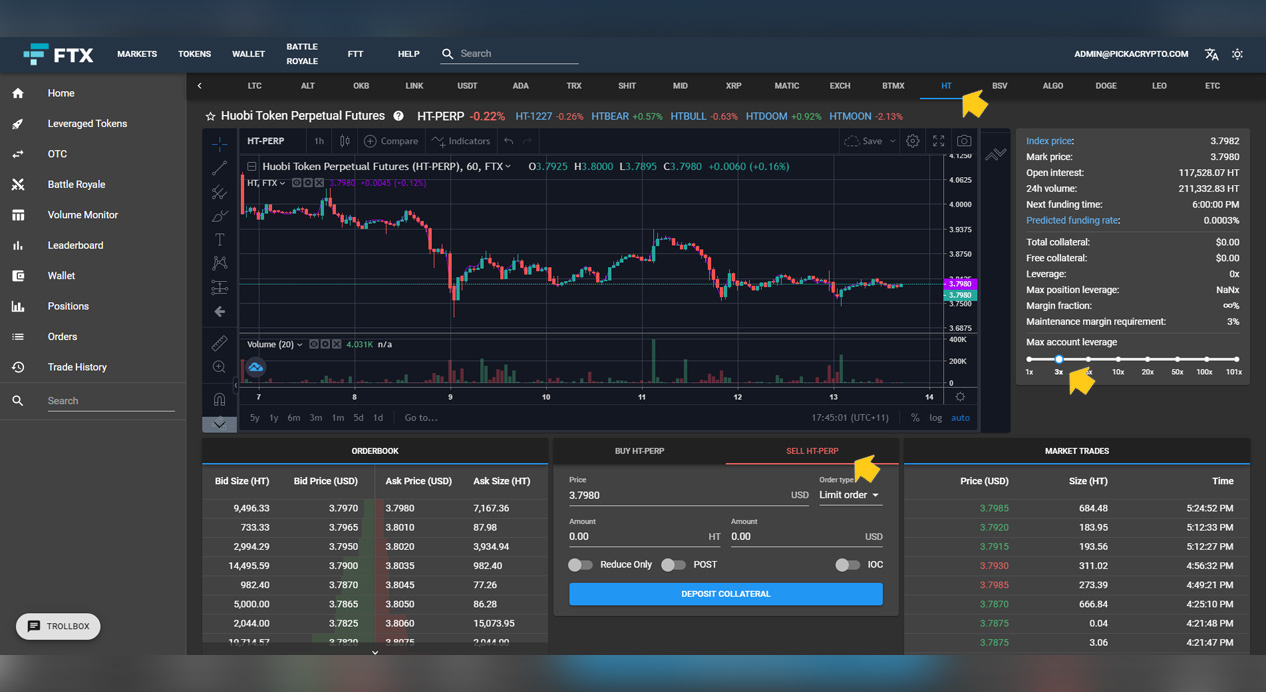This screenshot has width=1266, height=692.
Task: Click the FTX logo
Action: pyautogui.click(x=58, y=54)
